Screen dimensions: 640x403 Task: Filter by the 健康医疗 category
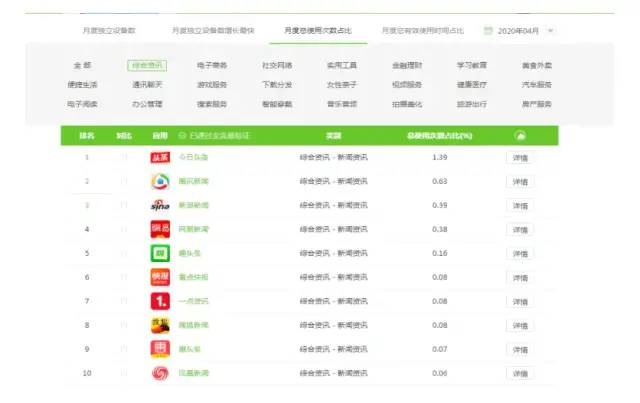click(471, 85)
